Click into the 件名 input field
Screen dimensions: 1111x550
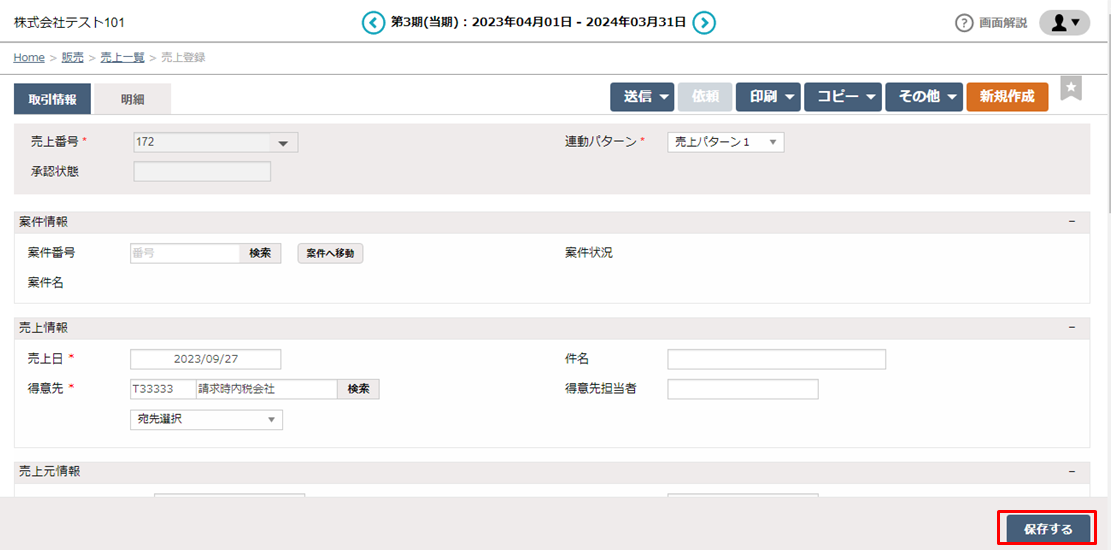coord(776,359)
